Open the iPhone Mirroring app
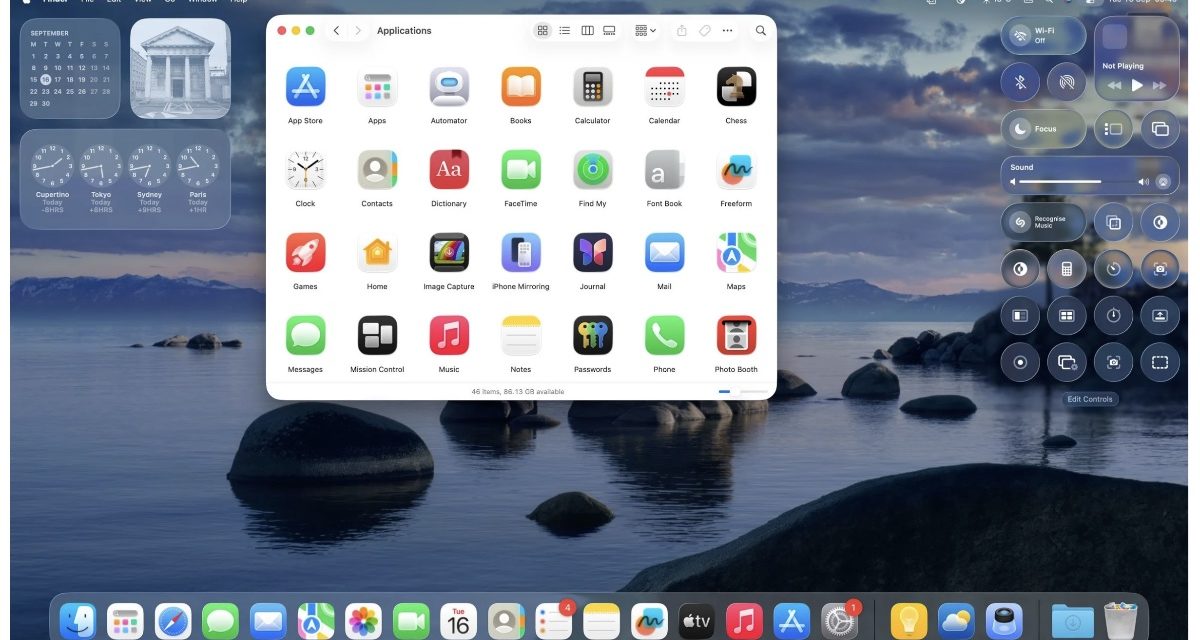1200x640 pixels. coord(520,253)
